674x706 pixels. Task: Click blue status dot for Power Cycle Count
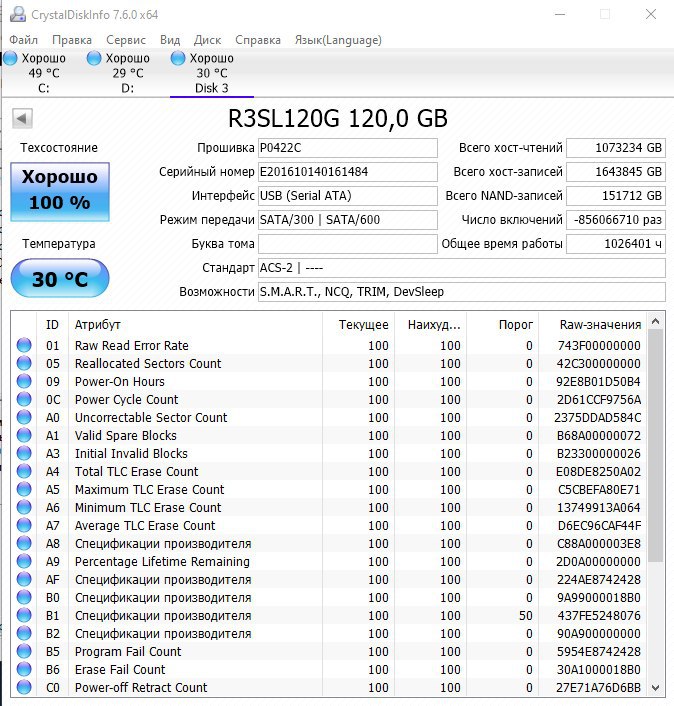(24, 399)
